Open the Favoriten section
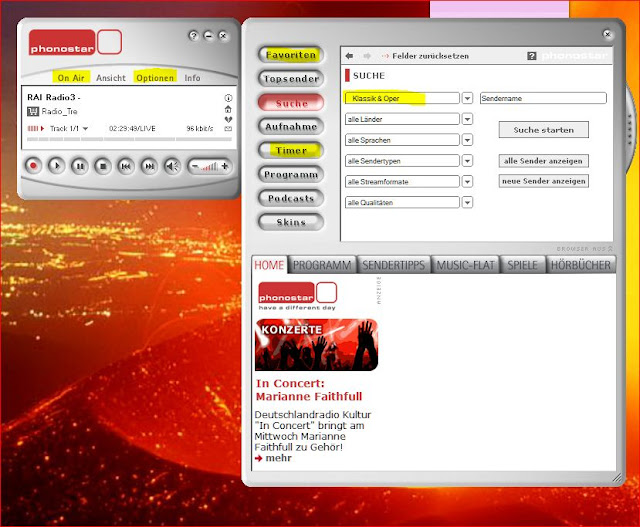This screenshot has width=640, height=527. point(291,55)
